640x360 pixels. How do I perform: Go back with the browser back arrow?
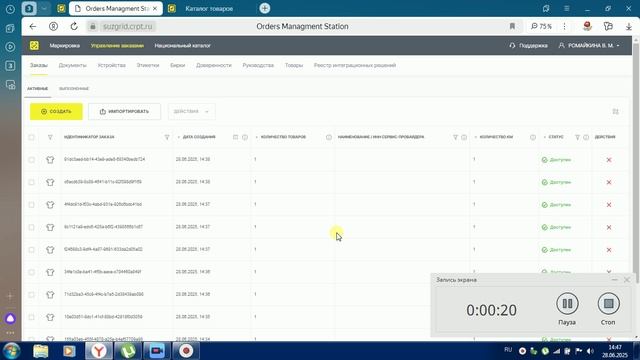click(33, 26)
